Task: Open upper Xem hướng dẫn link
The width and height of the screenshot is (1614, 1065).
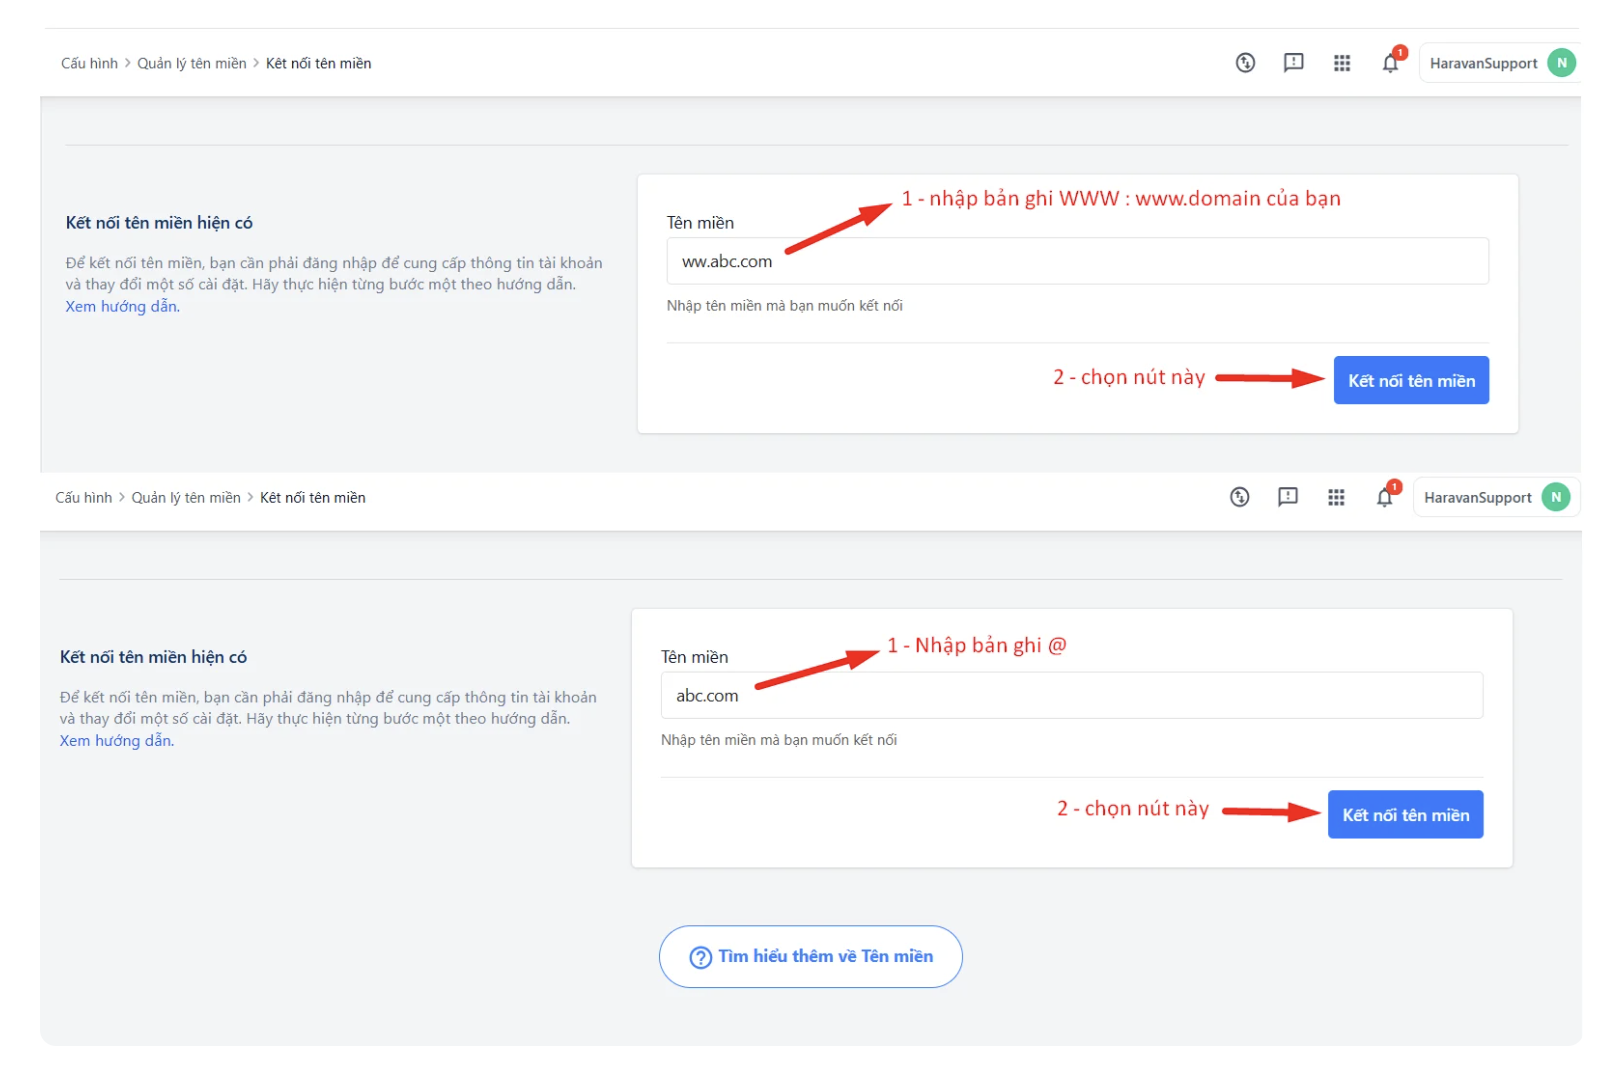Action: click(122, 306)
